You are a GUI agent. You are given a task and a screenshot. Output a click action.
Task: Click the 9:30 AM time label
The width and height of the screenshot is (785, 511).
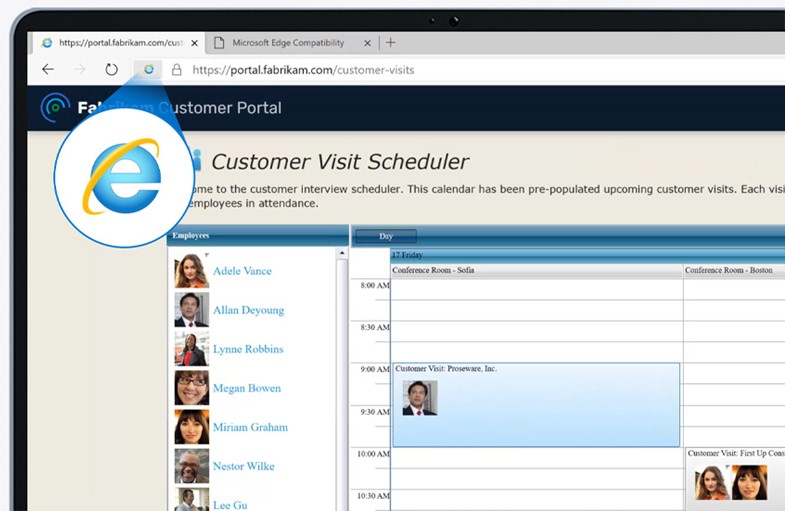point(375,412)
